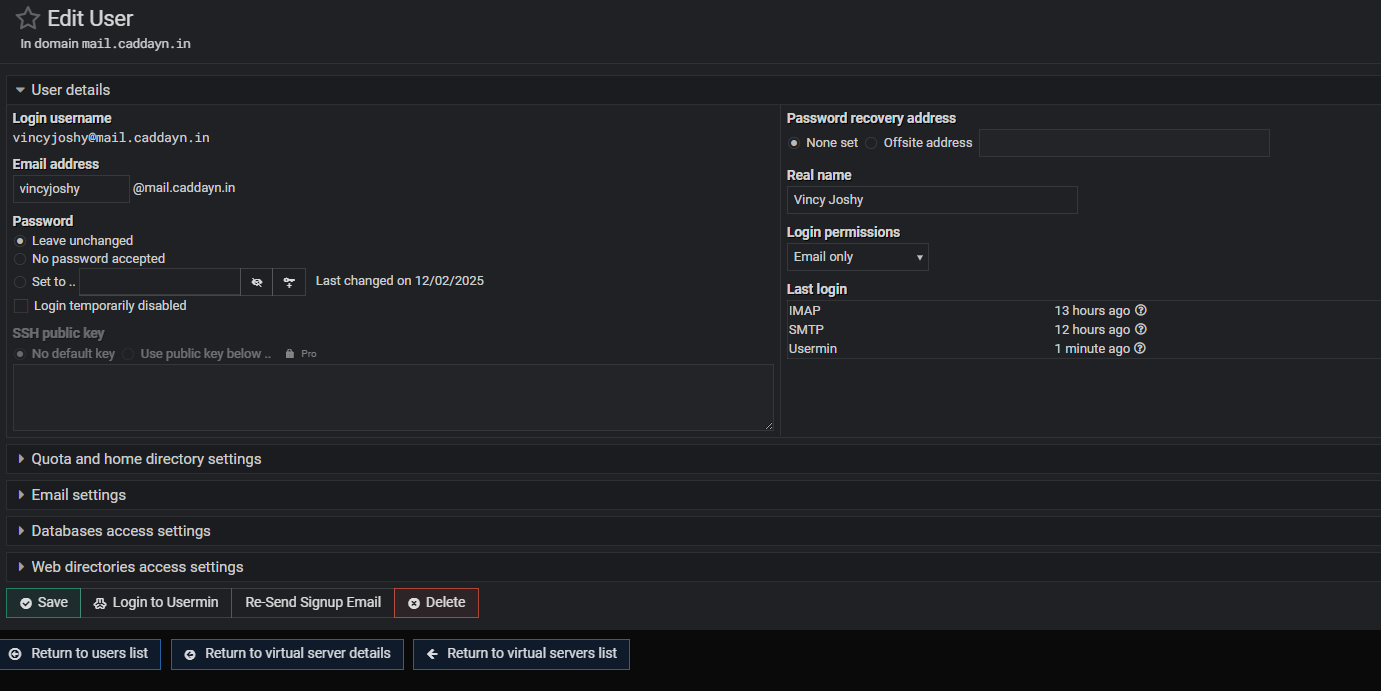Click the generate random password key icon
The height and width of the screenshot is (691, 1381).
[289, 282]
